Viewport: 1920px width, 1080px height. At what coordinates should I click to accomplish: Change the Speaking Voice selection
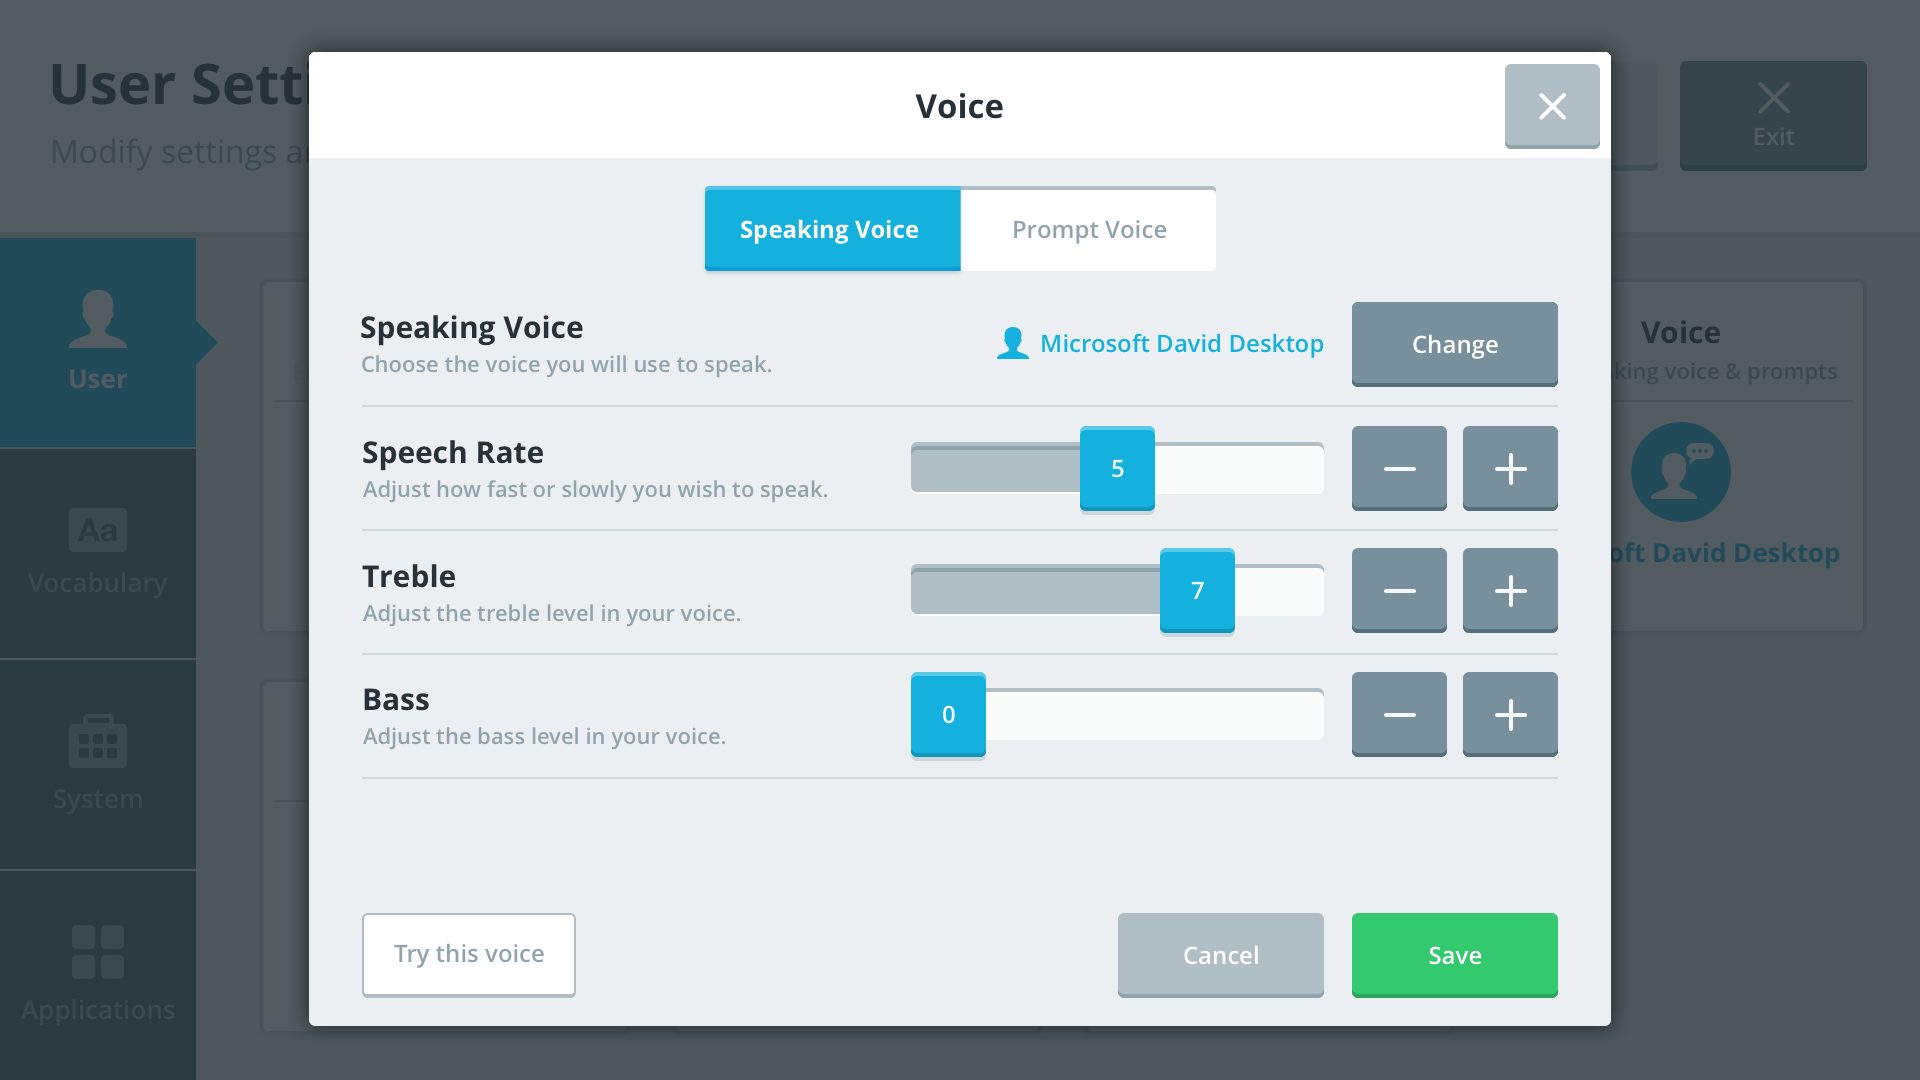[1453, 344]
